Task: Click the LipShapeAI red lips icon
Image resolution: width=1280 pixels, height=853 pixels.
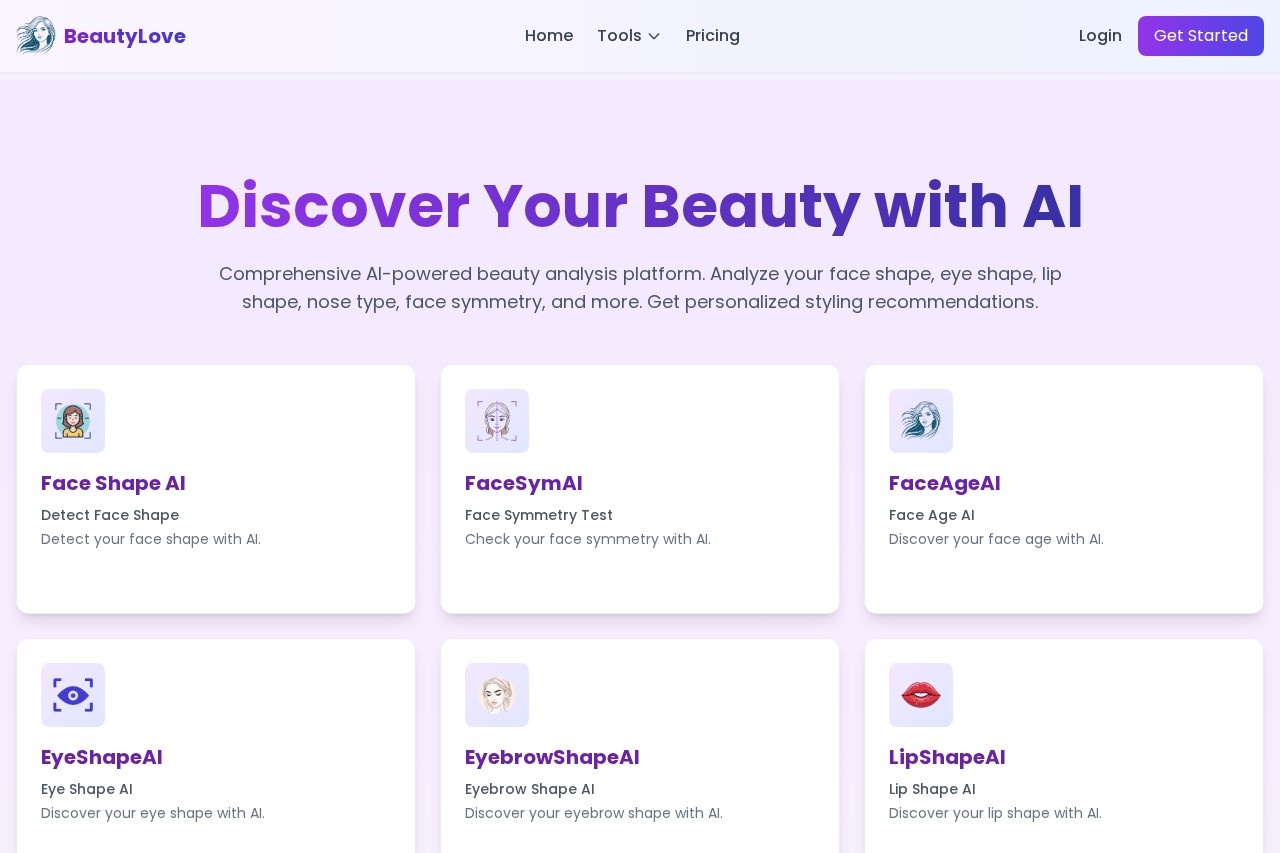Action: 921,695
